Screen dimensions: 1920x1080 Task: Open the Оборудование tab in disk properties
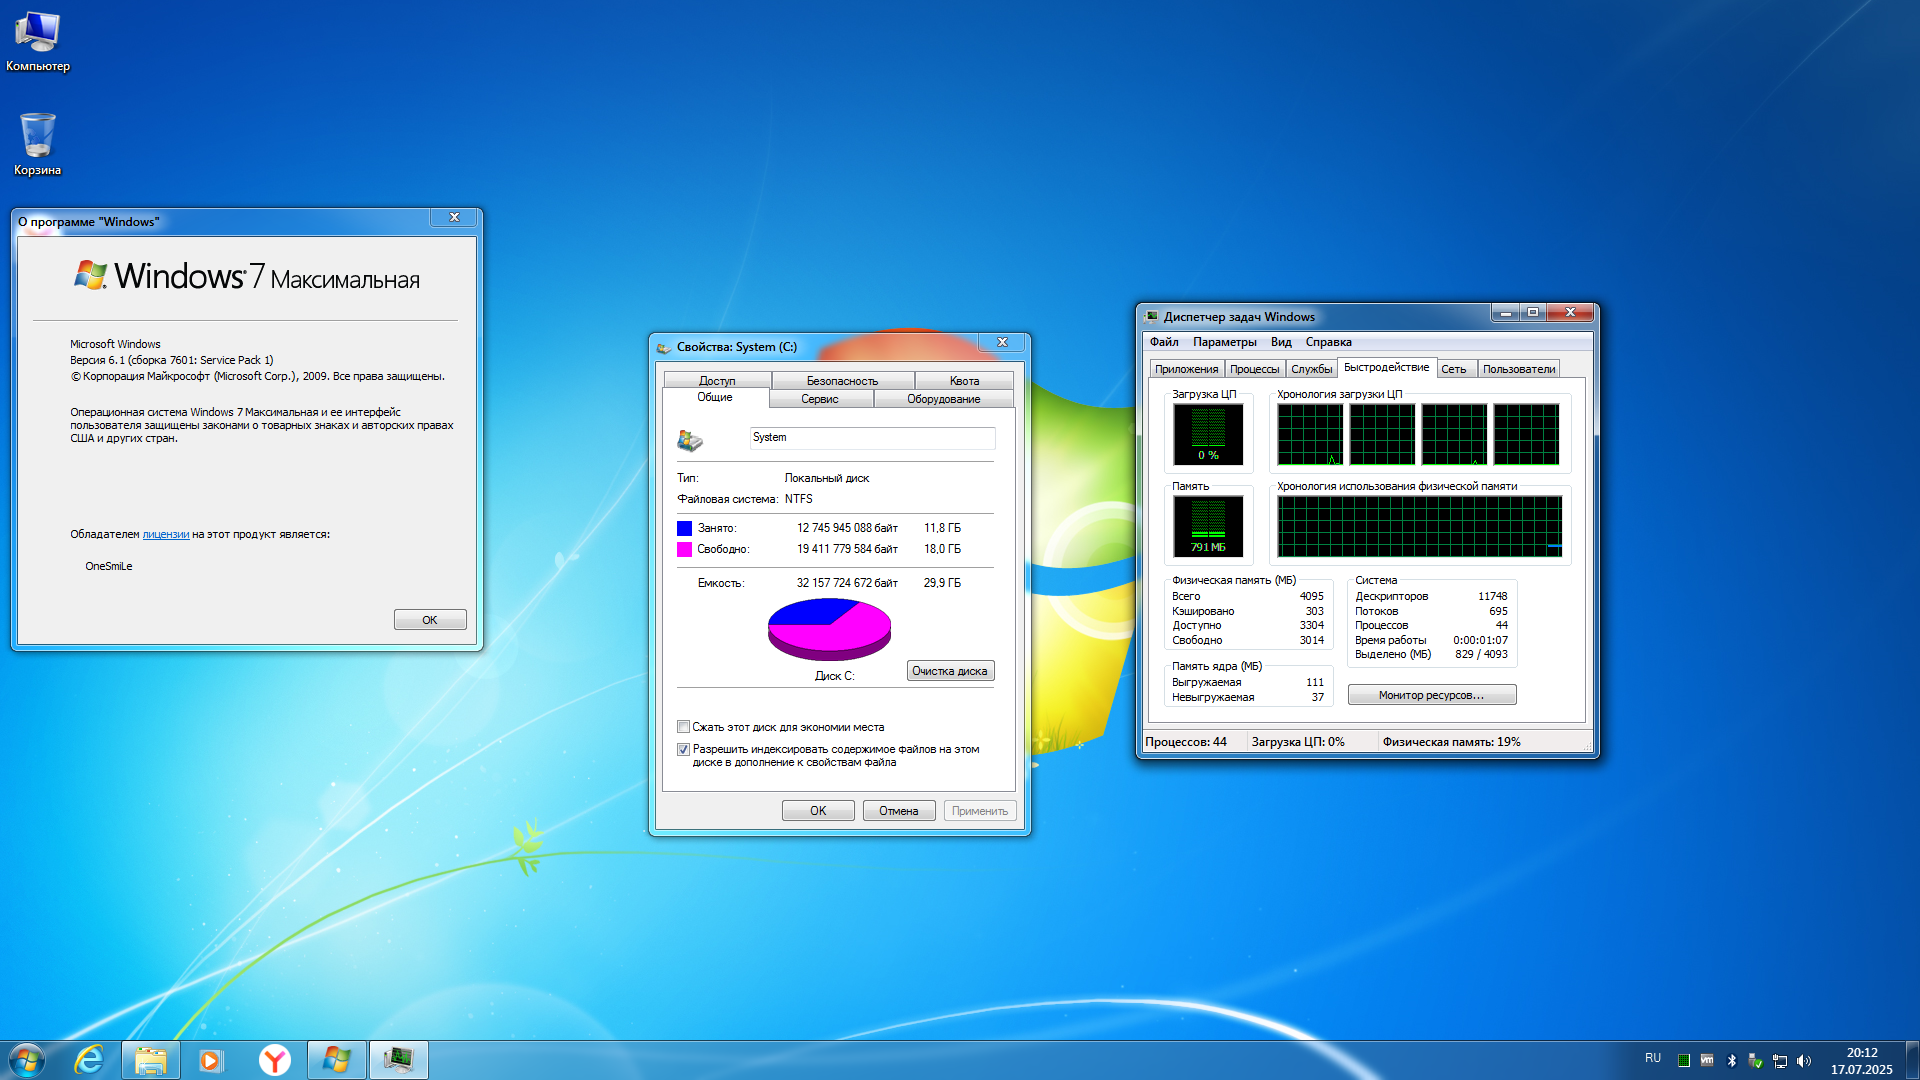943,399
